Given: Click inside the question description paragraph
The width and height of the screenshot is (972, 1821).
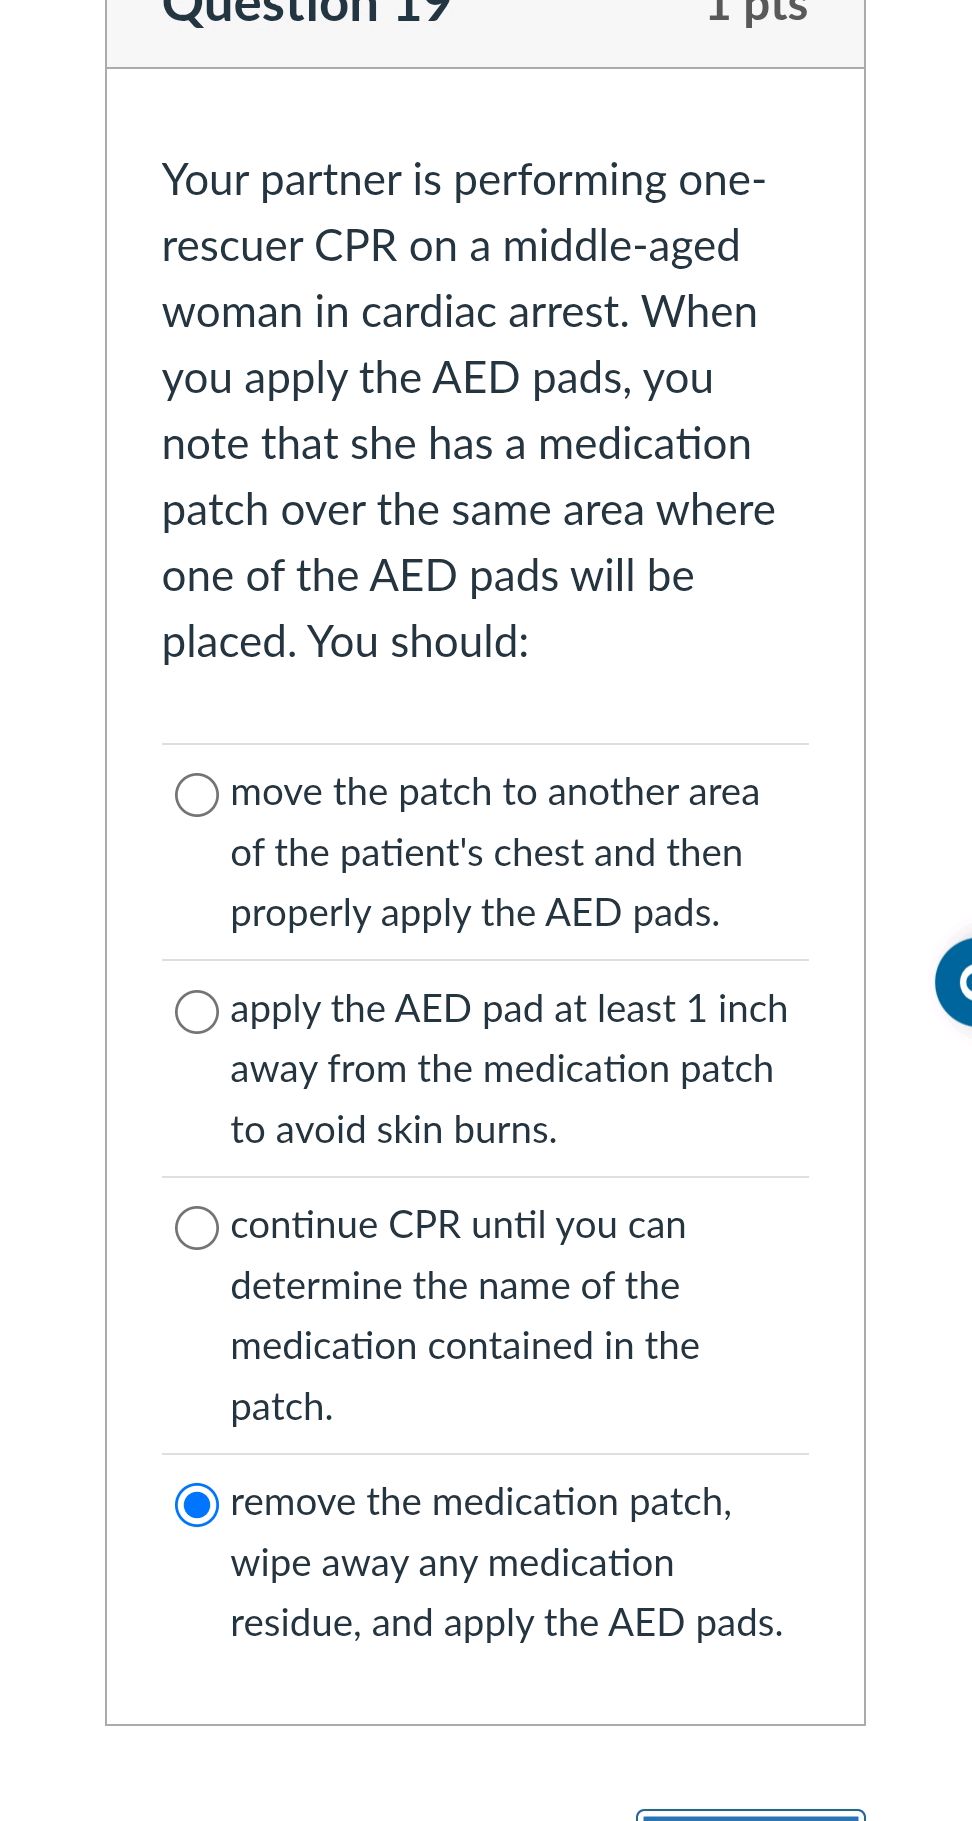Looking at the screenshot, I should click(468, 410).
